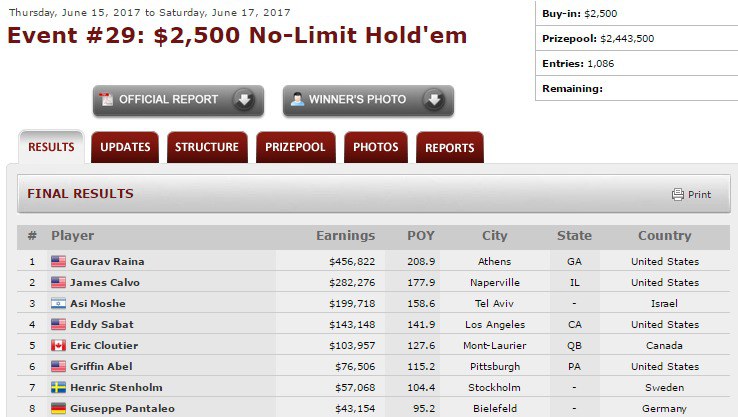Click the Israel flag beside Asi Moshe
This screenshot has width=738, height=417.
point(58,304)
